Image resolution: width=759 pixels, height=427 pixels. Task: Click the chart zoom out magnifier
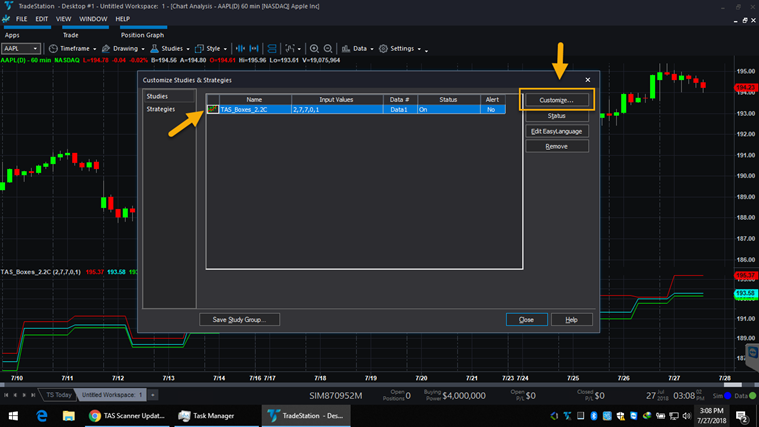[328, 49]
